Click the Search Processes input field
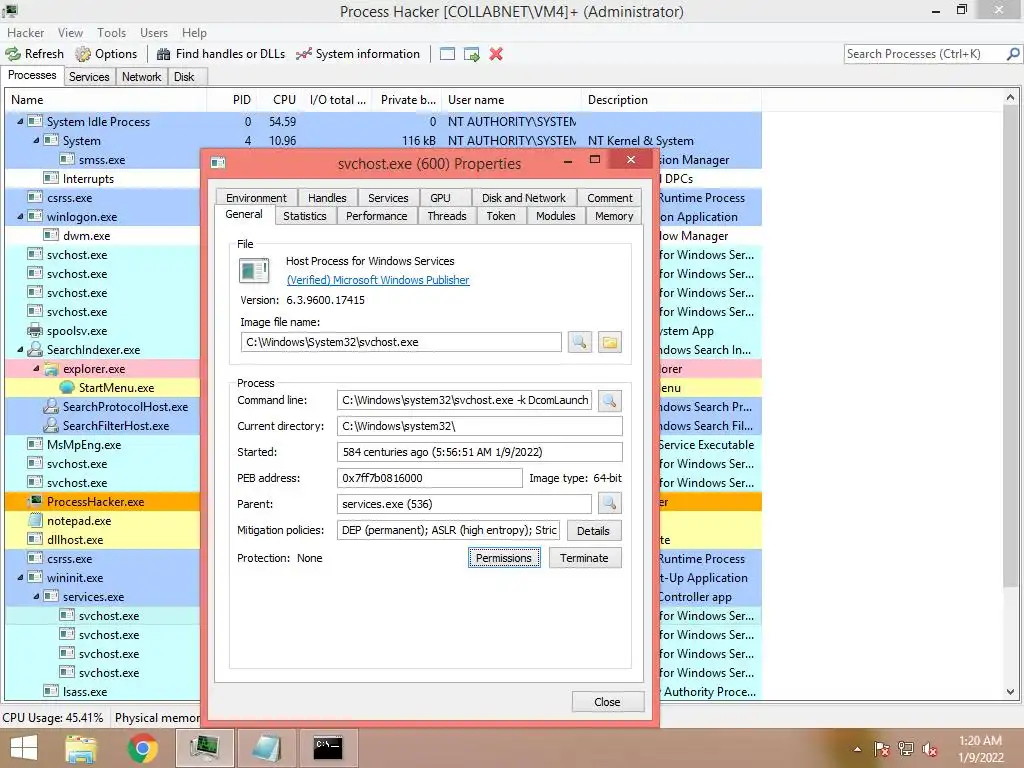The width and height of the screenshot is (1024, 768). click(x=923, y=54)
